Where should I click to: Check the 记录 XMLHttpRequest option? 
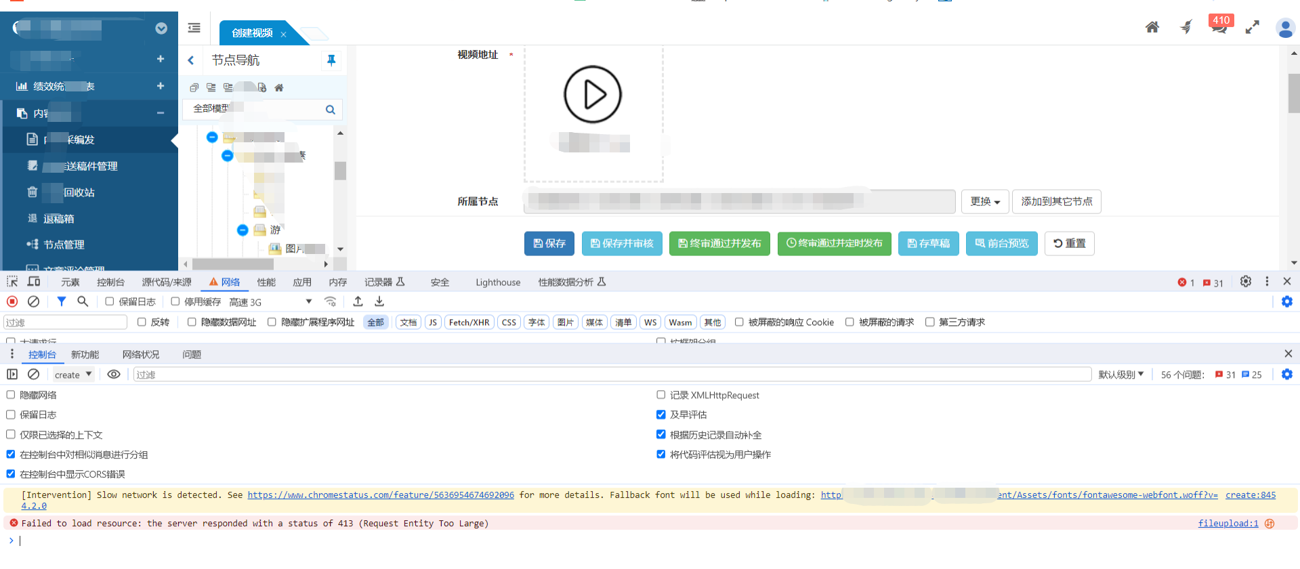coord(661,395)
